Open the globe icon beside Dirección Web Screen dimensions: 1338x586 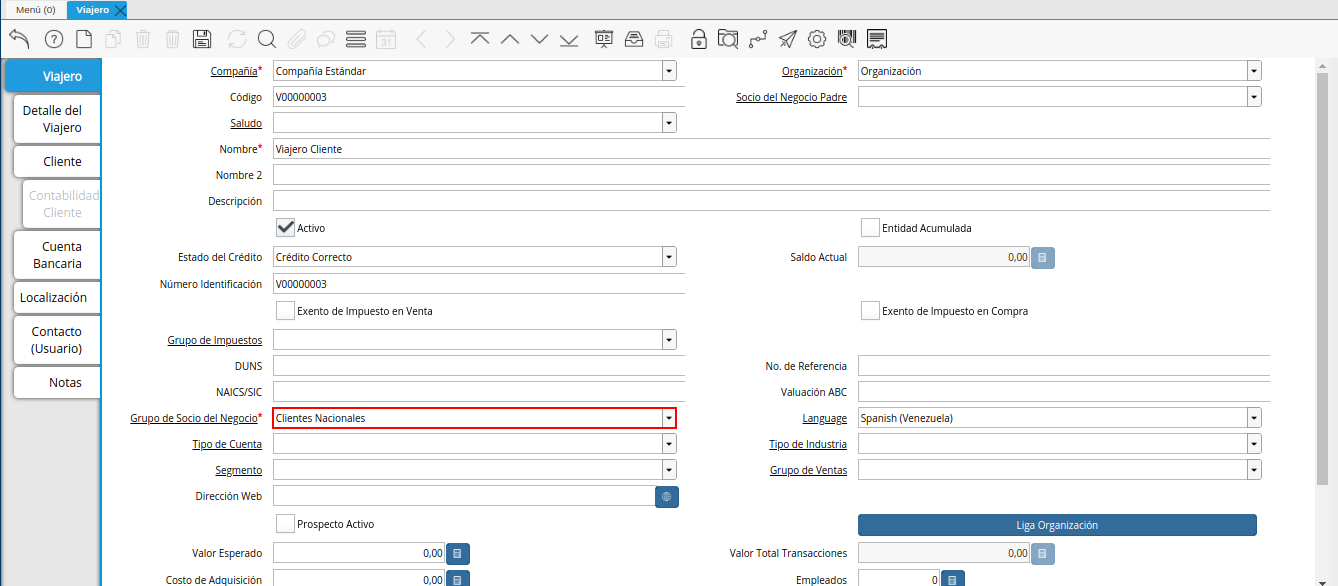click(x=667, y=496)
